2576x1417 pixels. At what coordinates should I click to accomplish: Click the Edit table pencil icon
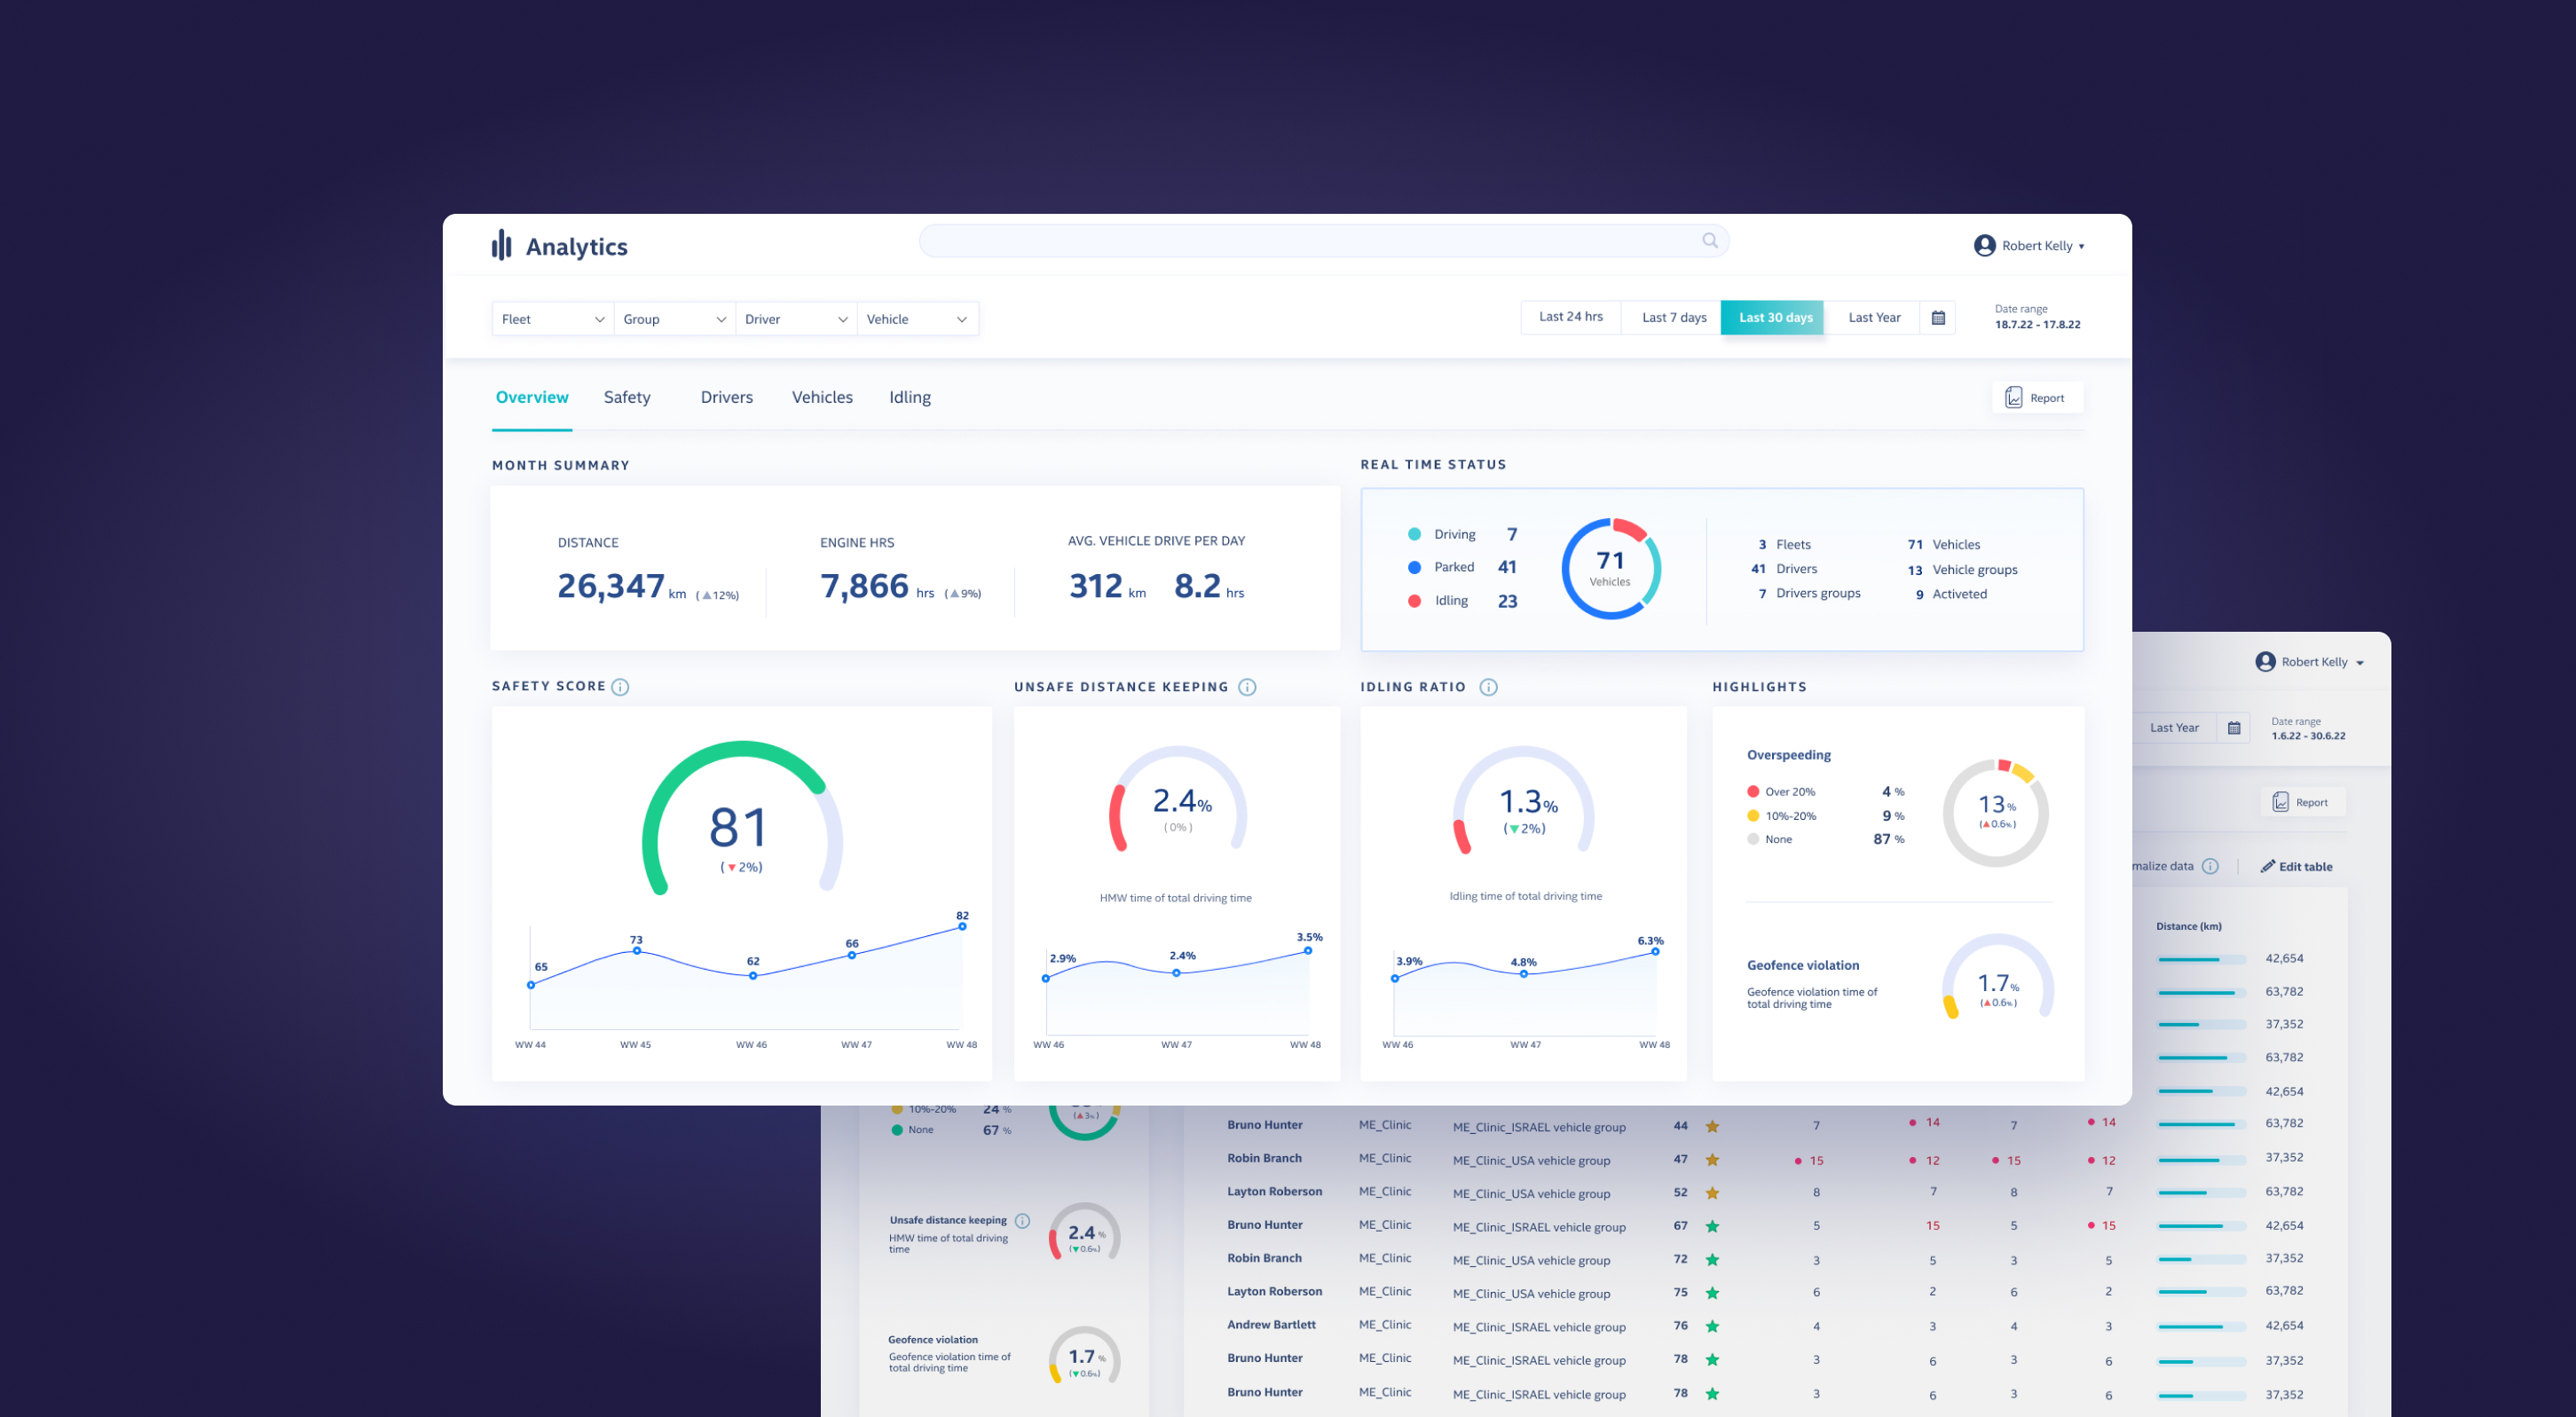[2267, 867]
